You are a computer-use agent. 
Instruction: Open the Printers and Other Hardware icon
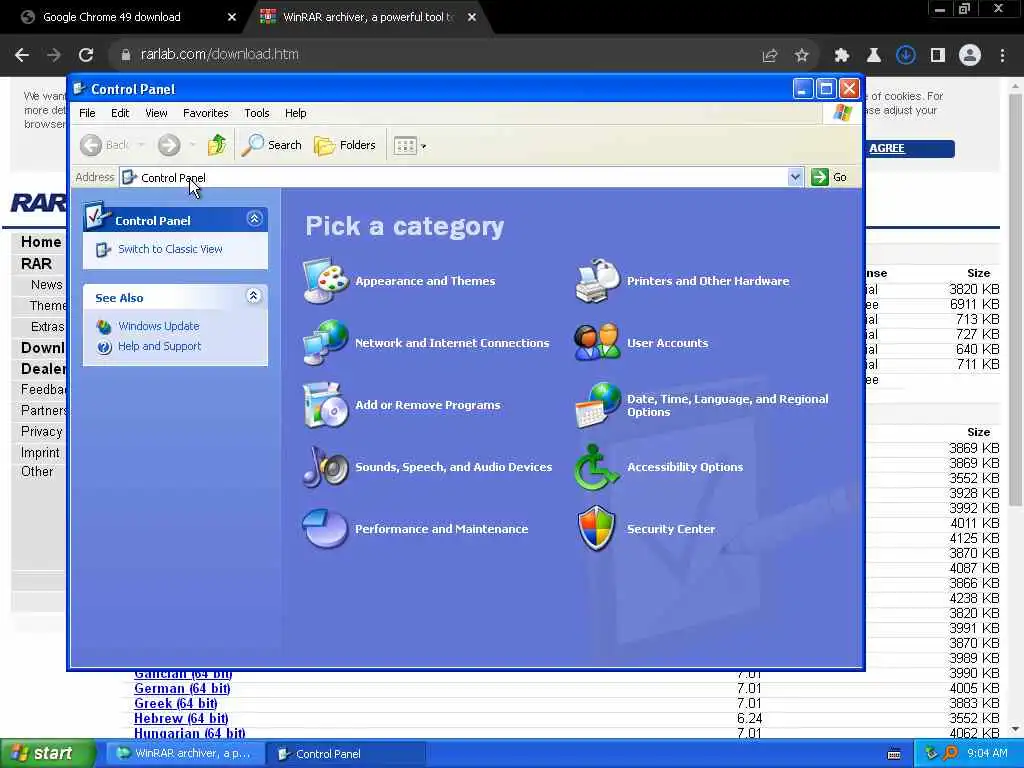[597, 281]
